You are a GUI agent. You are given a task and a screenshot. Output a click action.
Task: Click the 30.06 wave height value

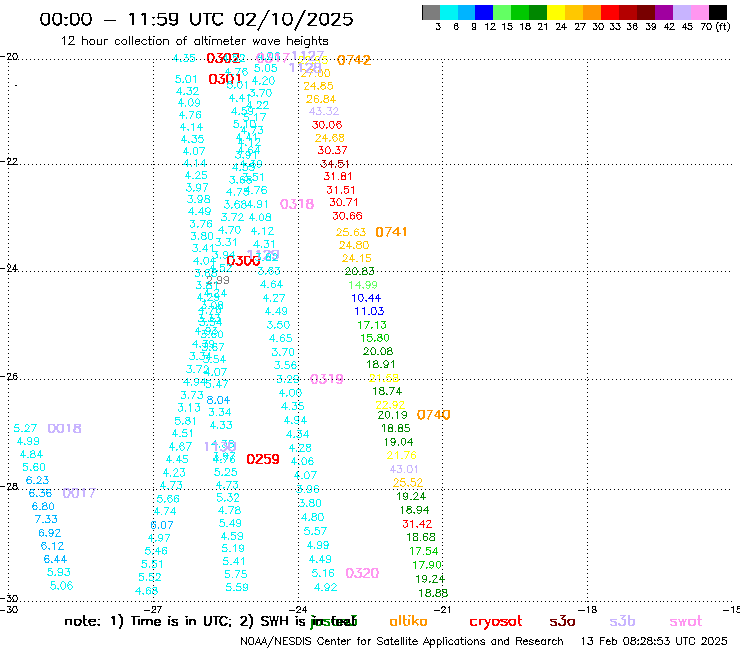327,125
